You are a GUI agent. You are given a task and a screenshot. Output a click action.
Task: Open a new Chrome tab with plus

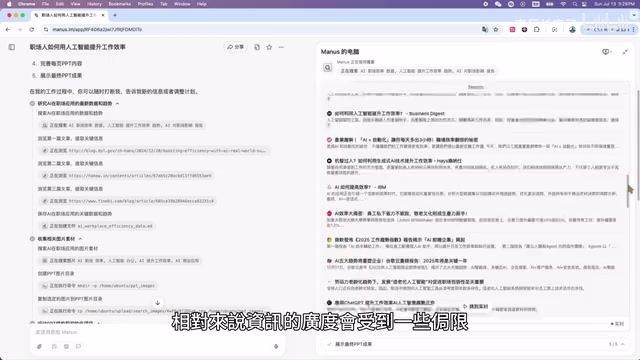coord(115,15)
